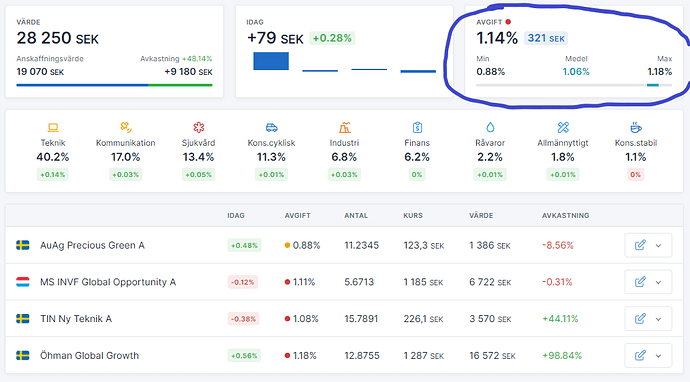The width and height of the screenshot is (690, 382).
Task: Click the -0.38% daily badge for TIN
Action: click(243, 319)
